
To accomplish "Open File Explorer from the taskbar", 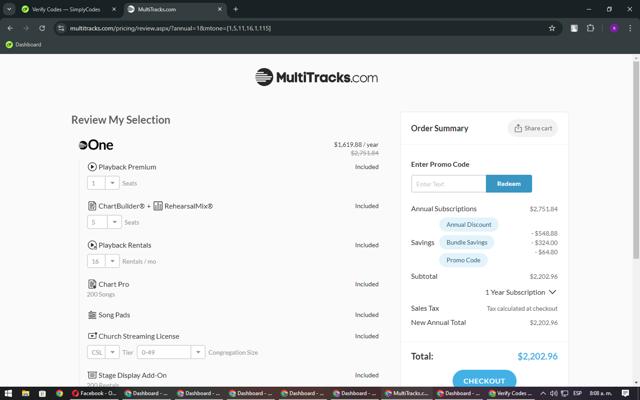I will 25,393.
